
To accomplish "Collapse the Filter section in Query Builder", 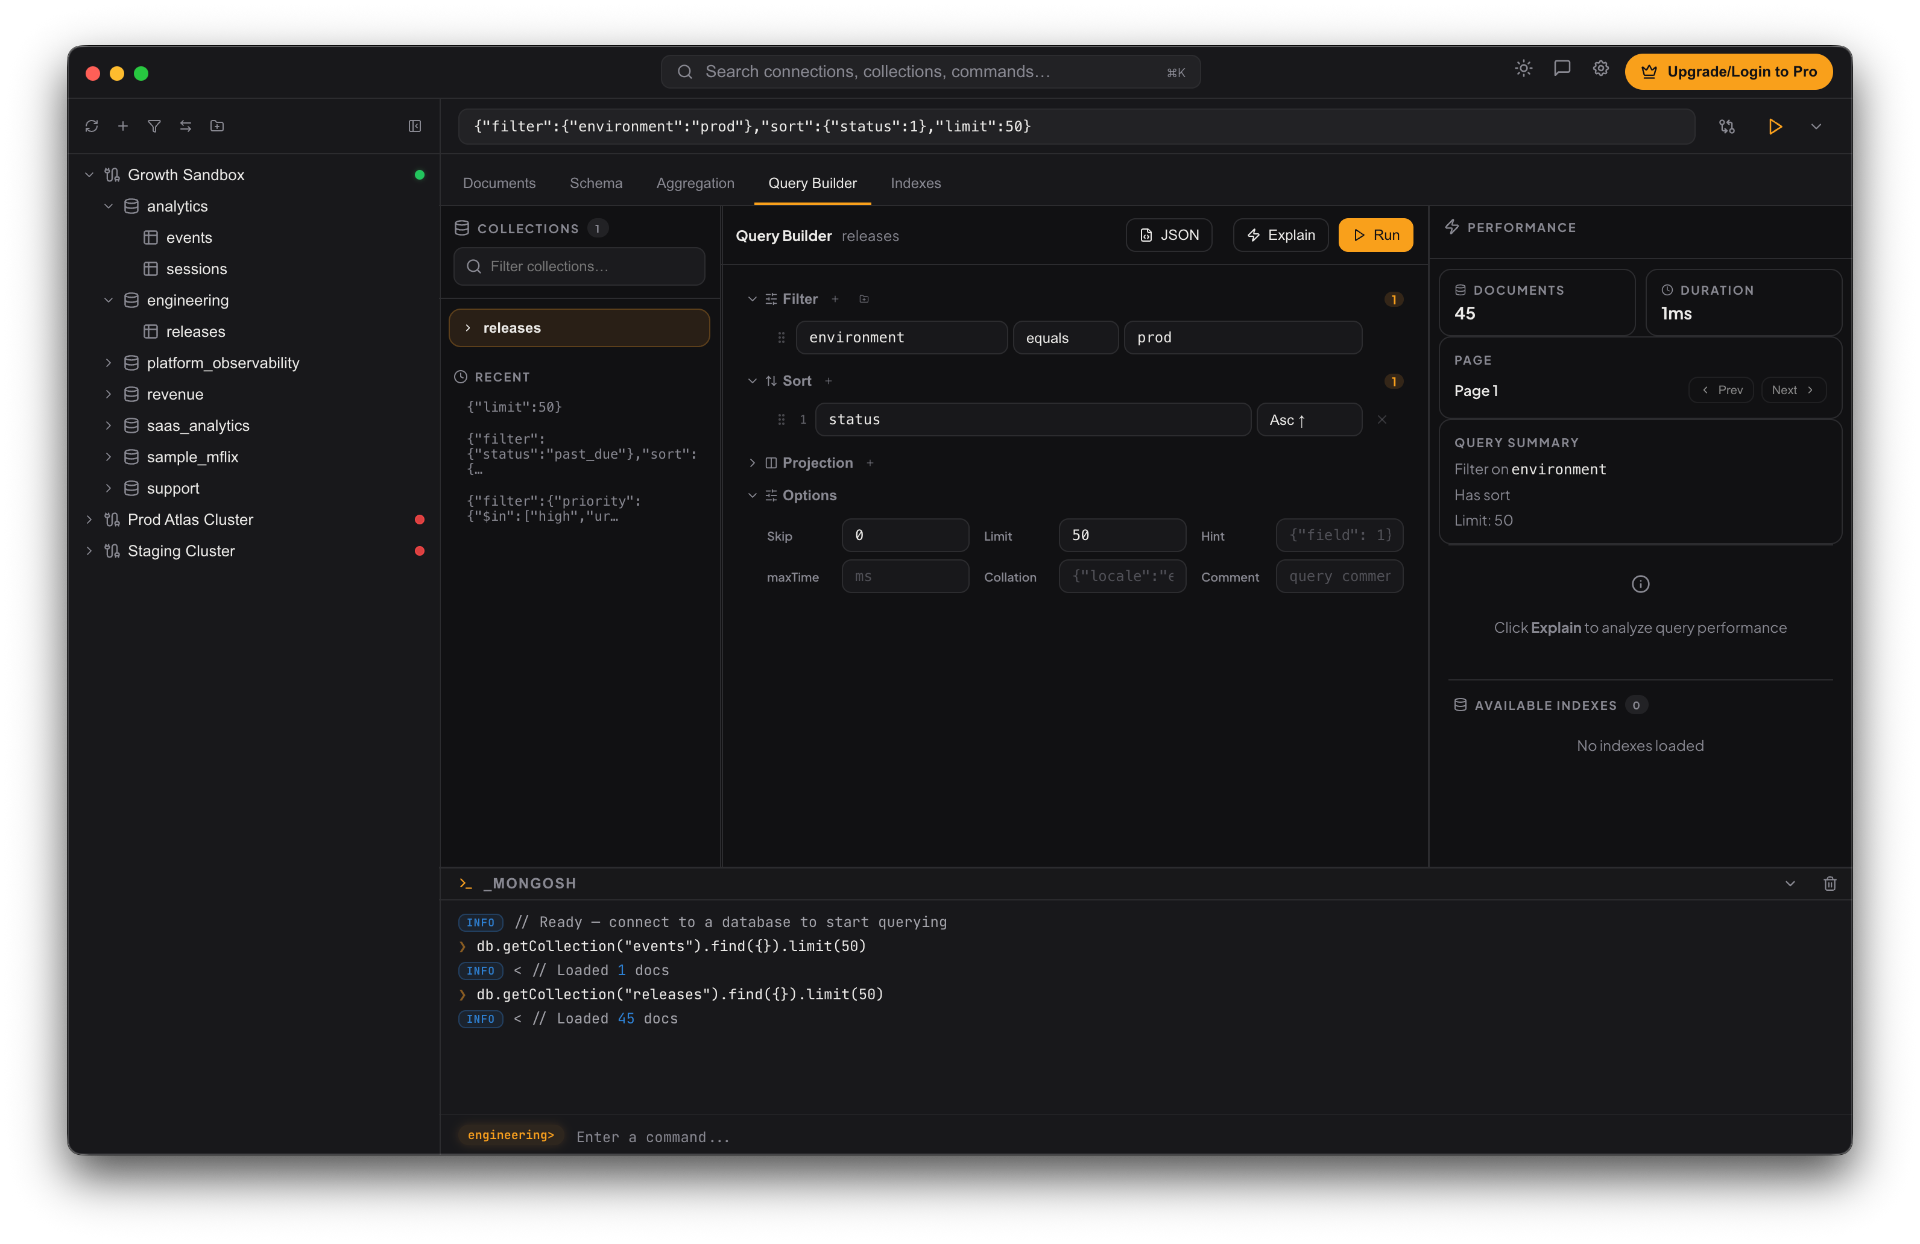I will 752,298.
